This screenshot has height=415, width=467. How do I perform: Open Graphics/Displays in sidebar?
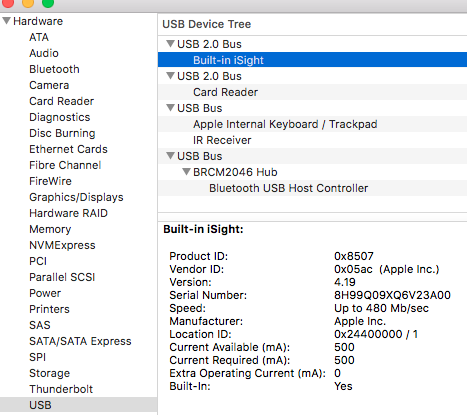pyautogui.click(x=76, y=197)
